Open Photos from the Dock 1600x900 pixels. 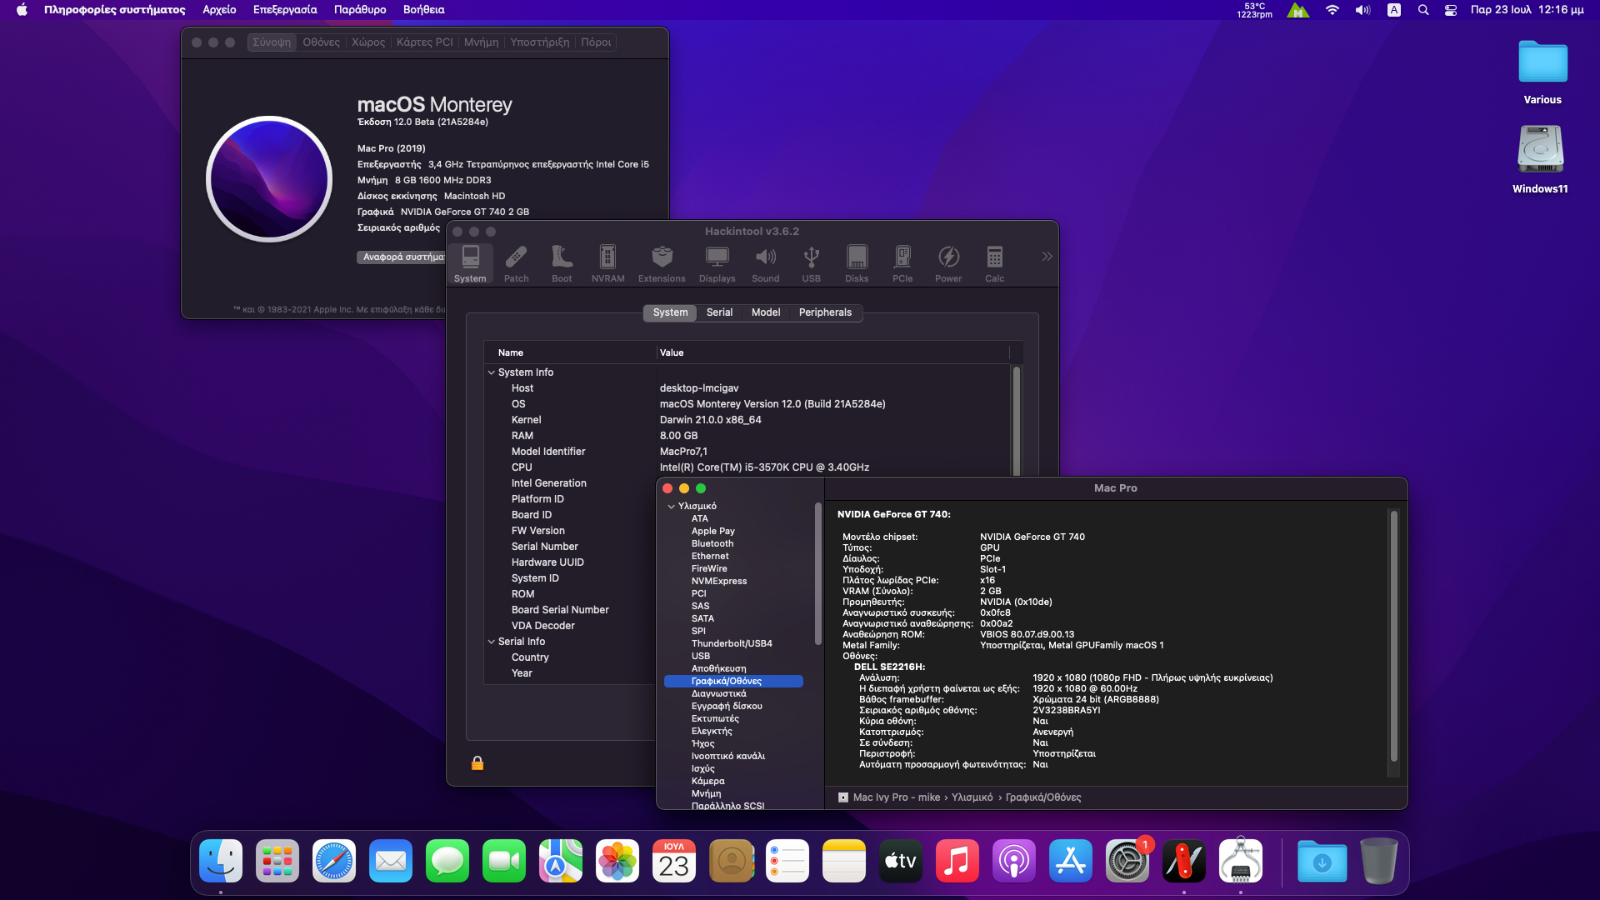(617, 860)
